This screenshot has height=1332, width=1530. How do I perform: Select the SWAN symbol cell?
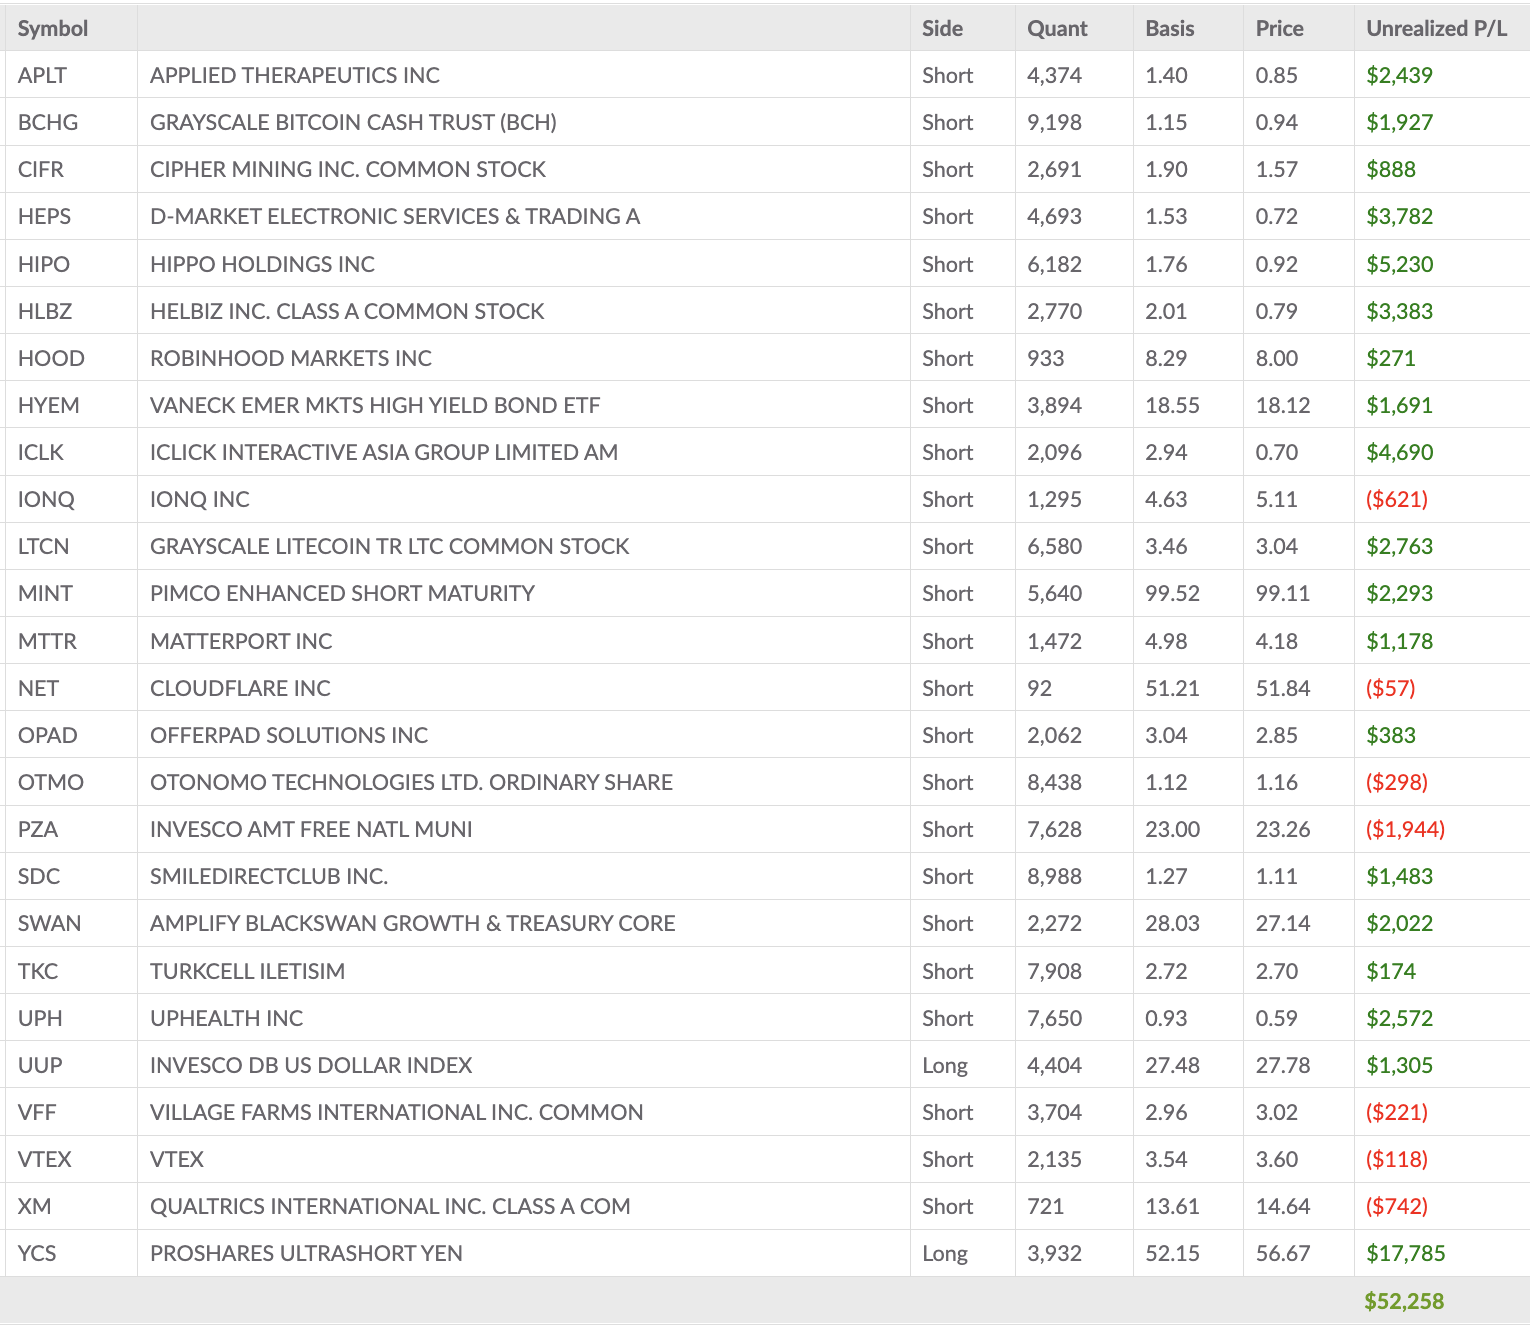pos(50,923)
